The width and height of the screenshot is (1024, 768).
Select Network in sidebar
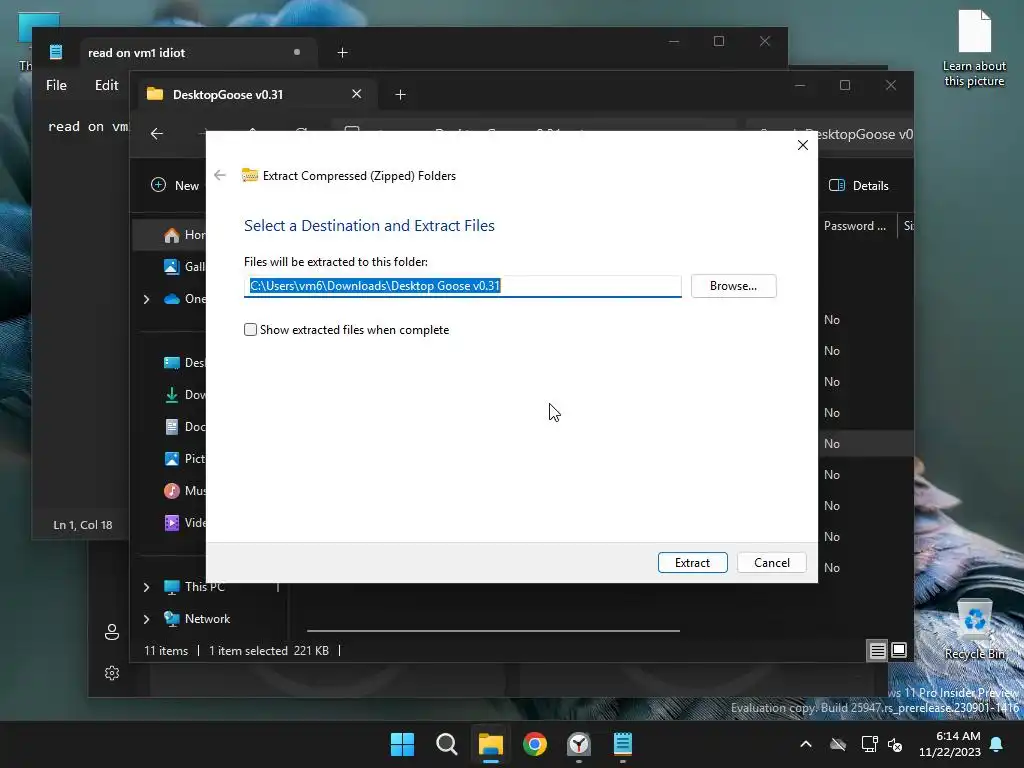(x=197, y=618)
